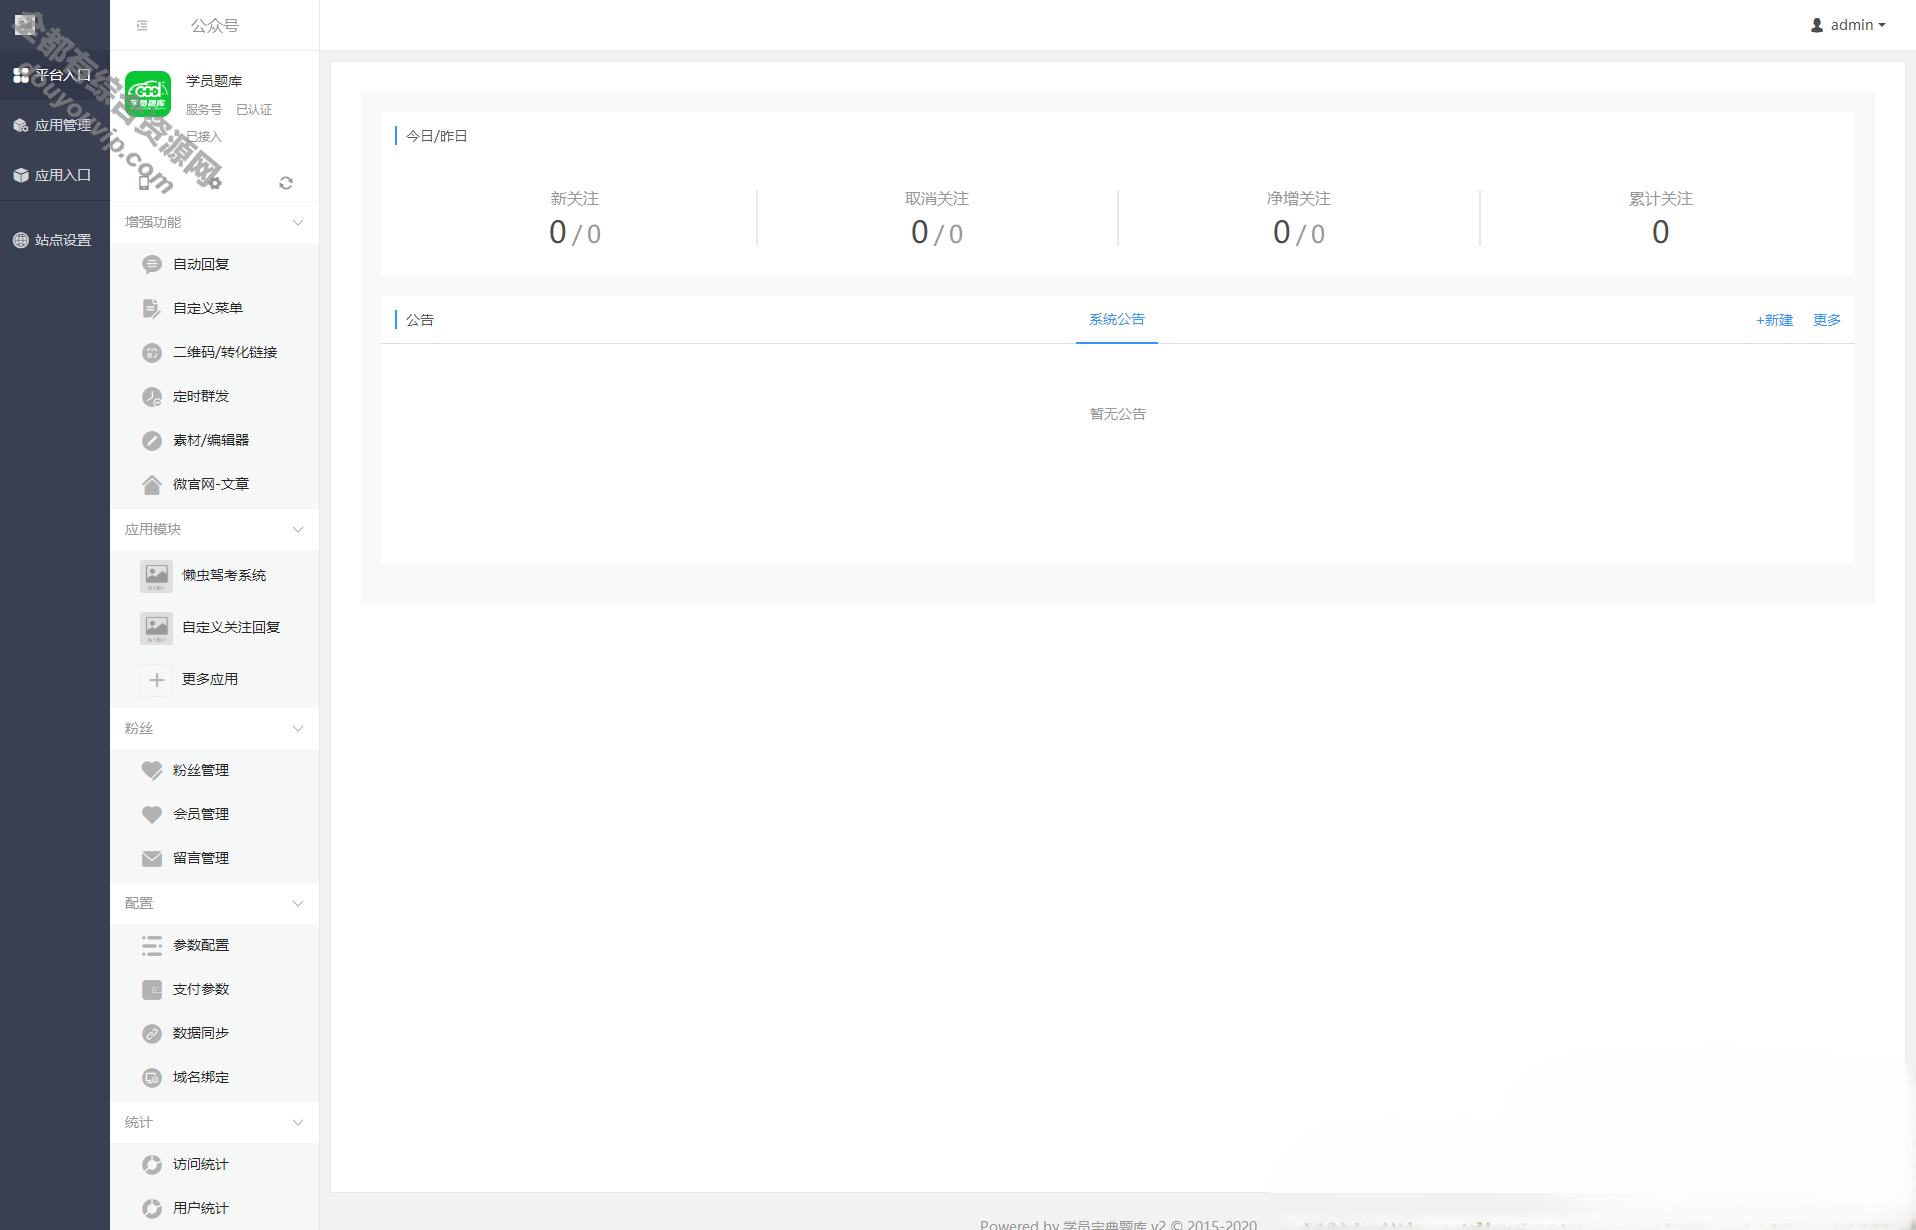Click the 留言管理 envelope icon
Image resolution: width=1916 pixels, height=1230 pixels.
(152, 858)
